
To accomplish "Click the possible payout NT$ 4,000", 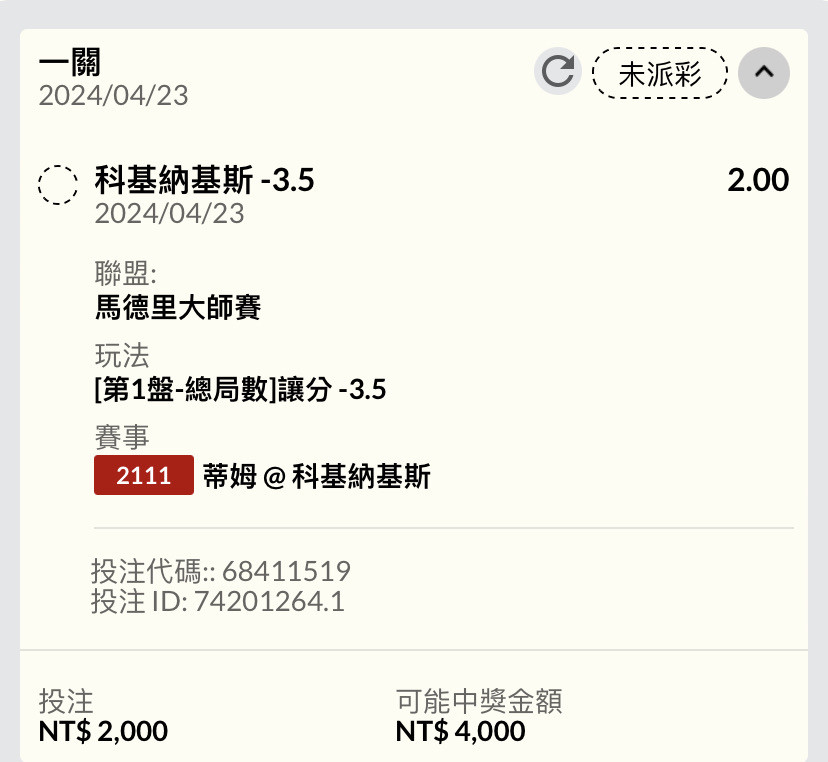I will [x=460, y=732].
